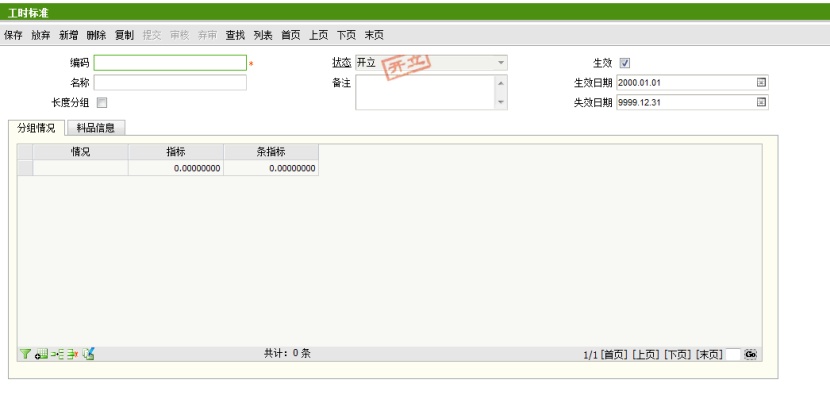This screenshot has height=396, width=830.
Task: Click the 指标 cell showing 0.00000000
Action: click(x=176, y=168)
